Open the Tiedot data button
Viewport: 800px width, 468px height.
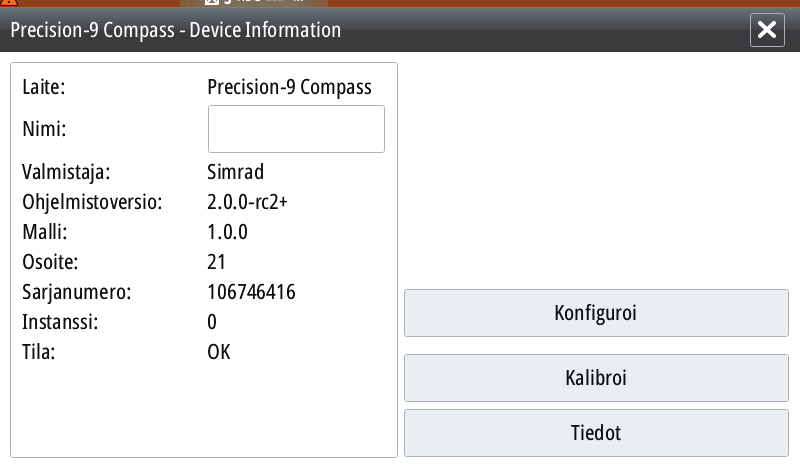tap(596, 433)
